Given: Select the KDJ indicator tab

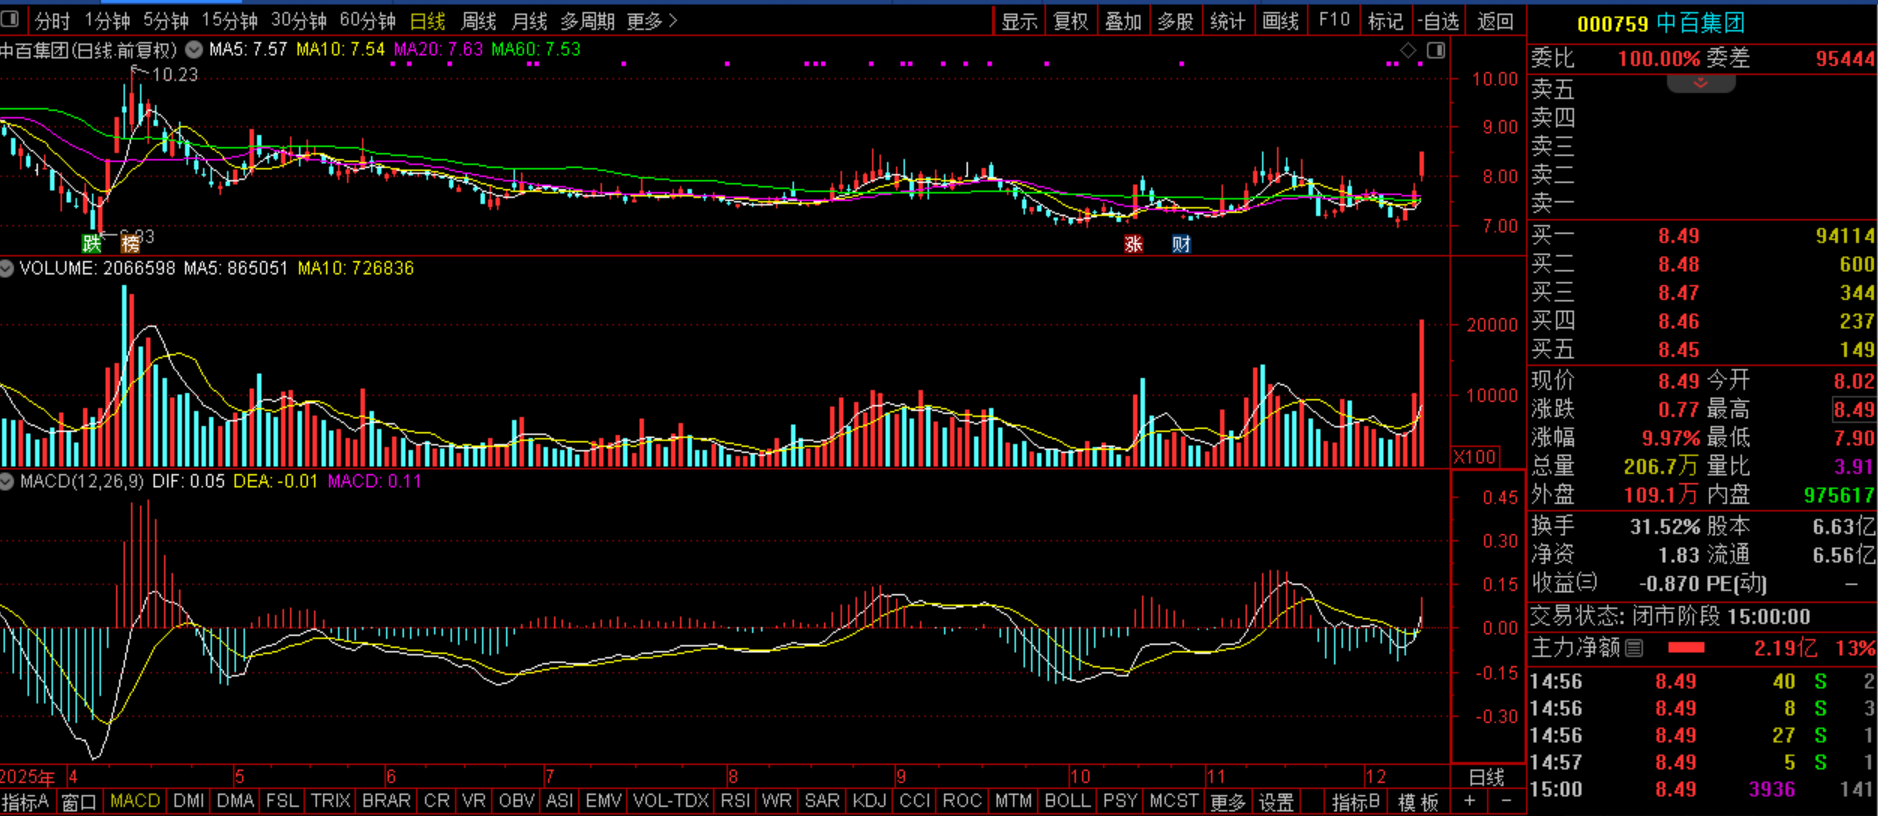Looking at the screenshot, I should [x=869, y=801].
